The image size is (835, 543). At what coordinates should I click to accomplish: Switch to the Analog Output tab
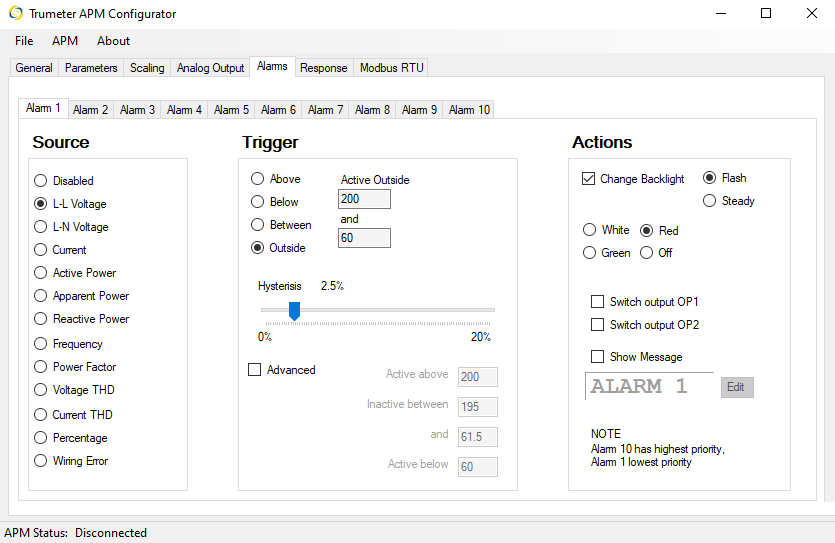210,68
